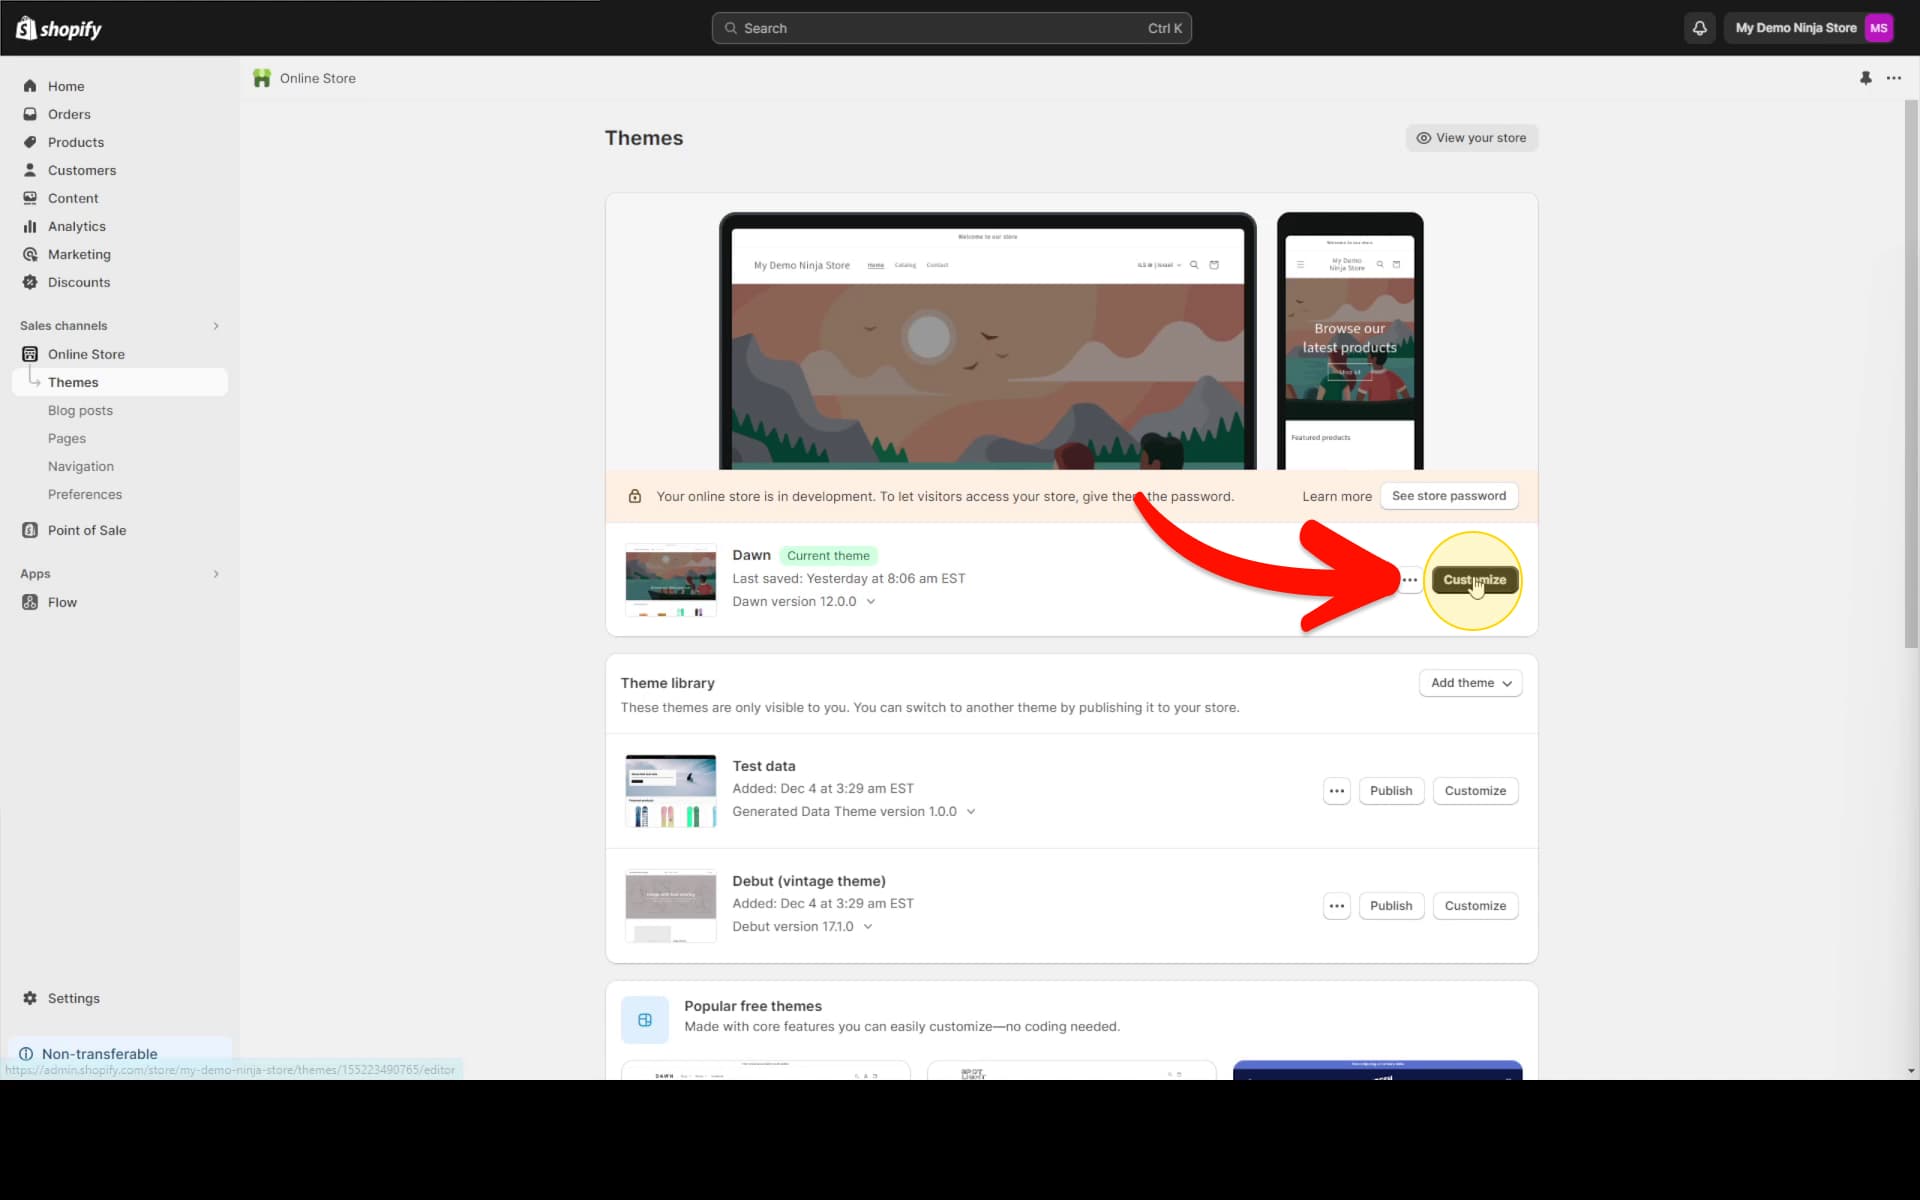
Task: Click the Marketing target icon
Action: point(30,254)
